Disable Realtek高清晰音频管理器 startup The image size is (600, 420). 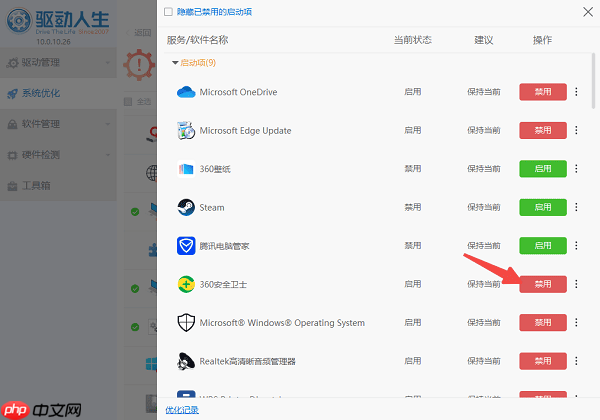tap(543, 361)
